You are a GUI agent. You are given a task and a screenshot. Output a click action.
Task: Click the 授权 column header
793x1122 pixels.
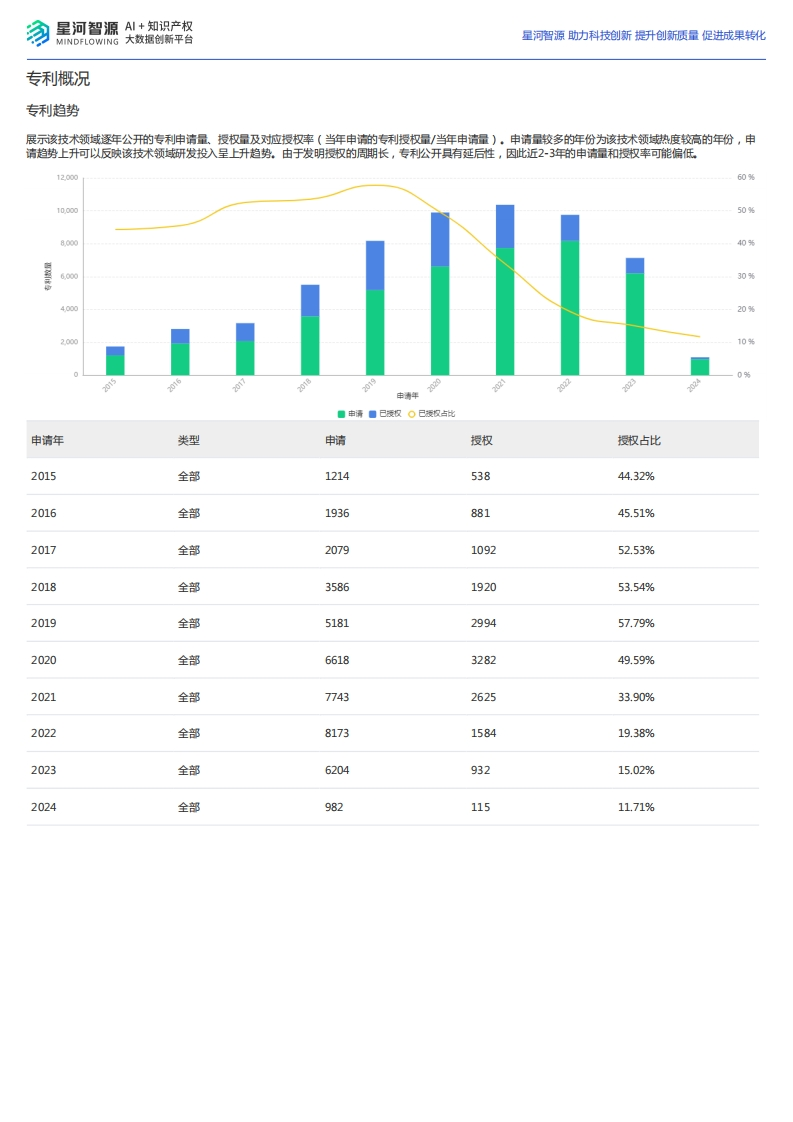(x=482, y=440)
